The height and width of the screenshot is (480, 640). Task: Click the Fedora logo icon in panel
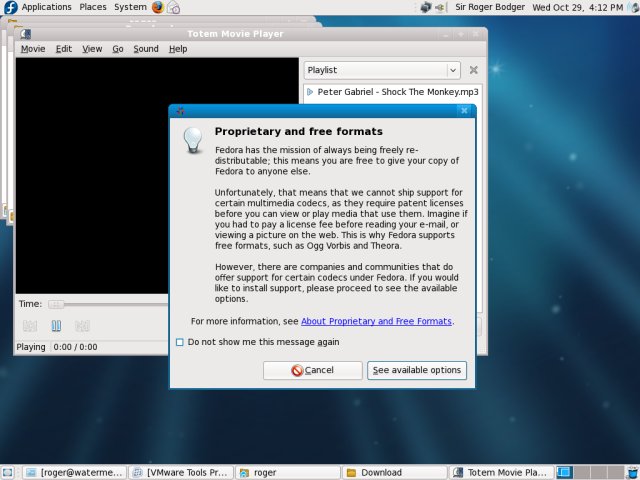(x=11, y=7)
